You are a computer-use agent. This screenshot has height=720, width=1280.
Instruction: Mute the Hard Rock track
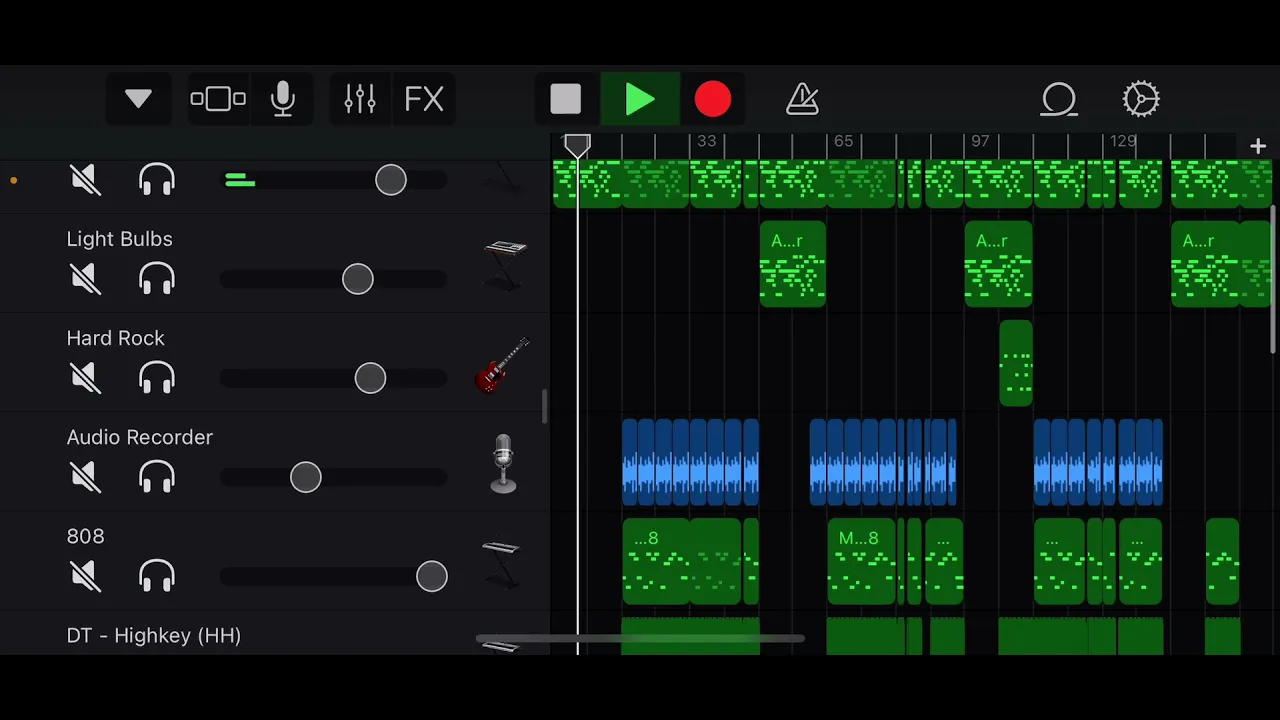86,378
